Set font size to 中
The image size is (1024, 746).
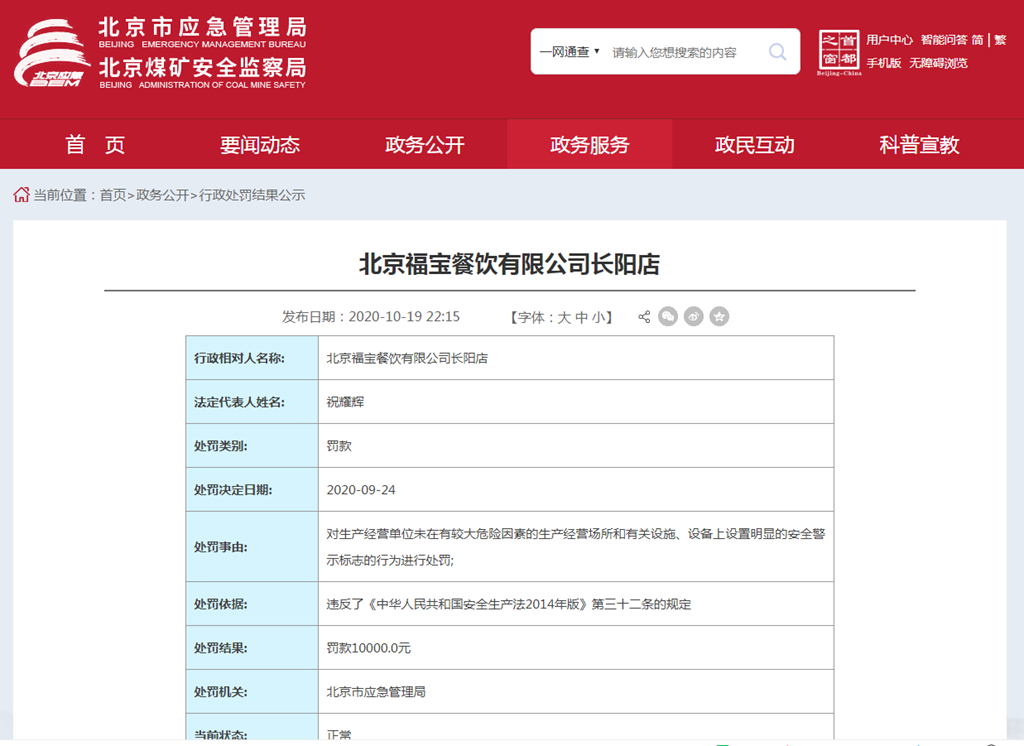click(581, 317)
